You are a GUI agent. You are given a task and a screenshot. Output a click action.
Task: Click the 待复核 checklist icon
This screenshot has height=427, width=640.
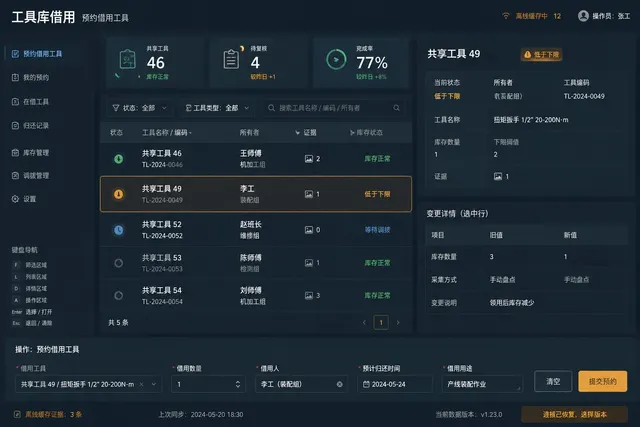231,60
